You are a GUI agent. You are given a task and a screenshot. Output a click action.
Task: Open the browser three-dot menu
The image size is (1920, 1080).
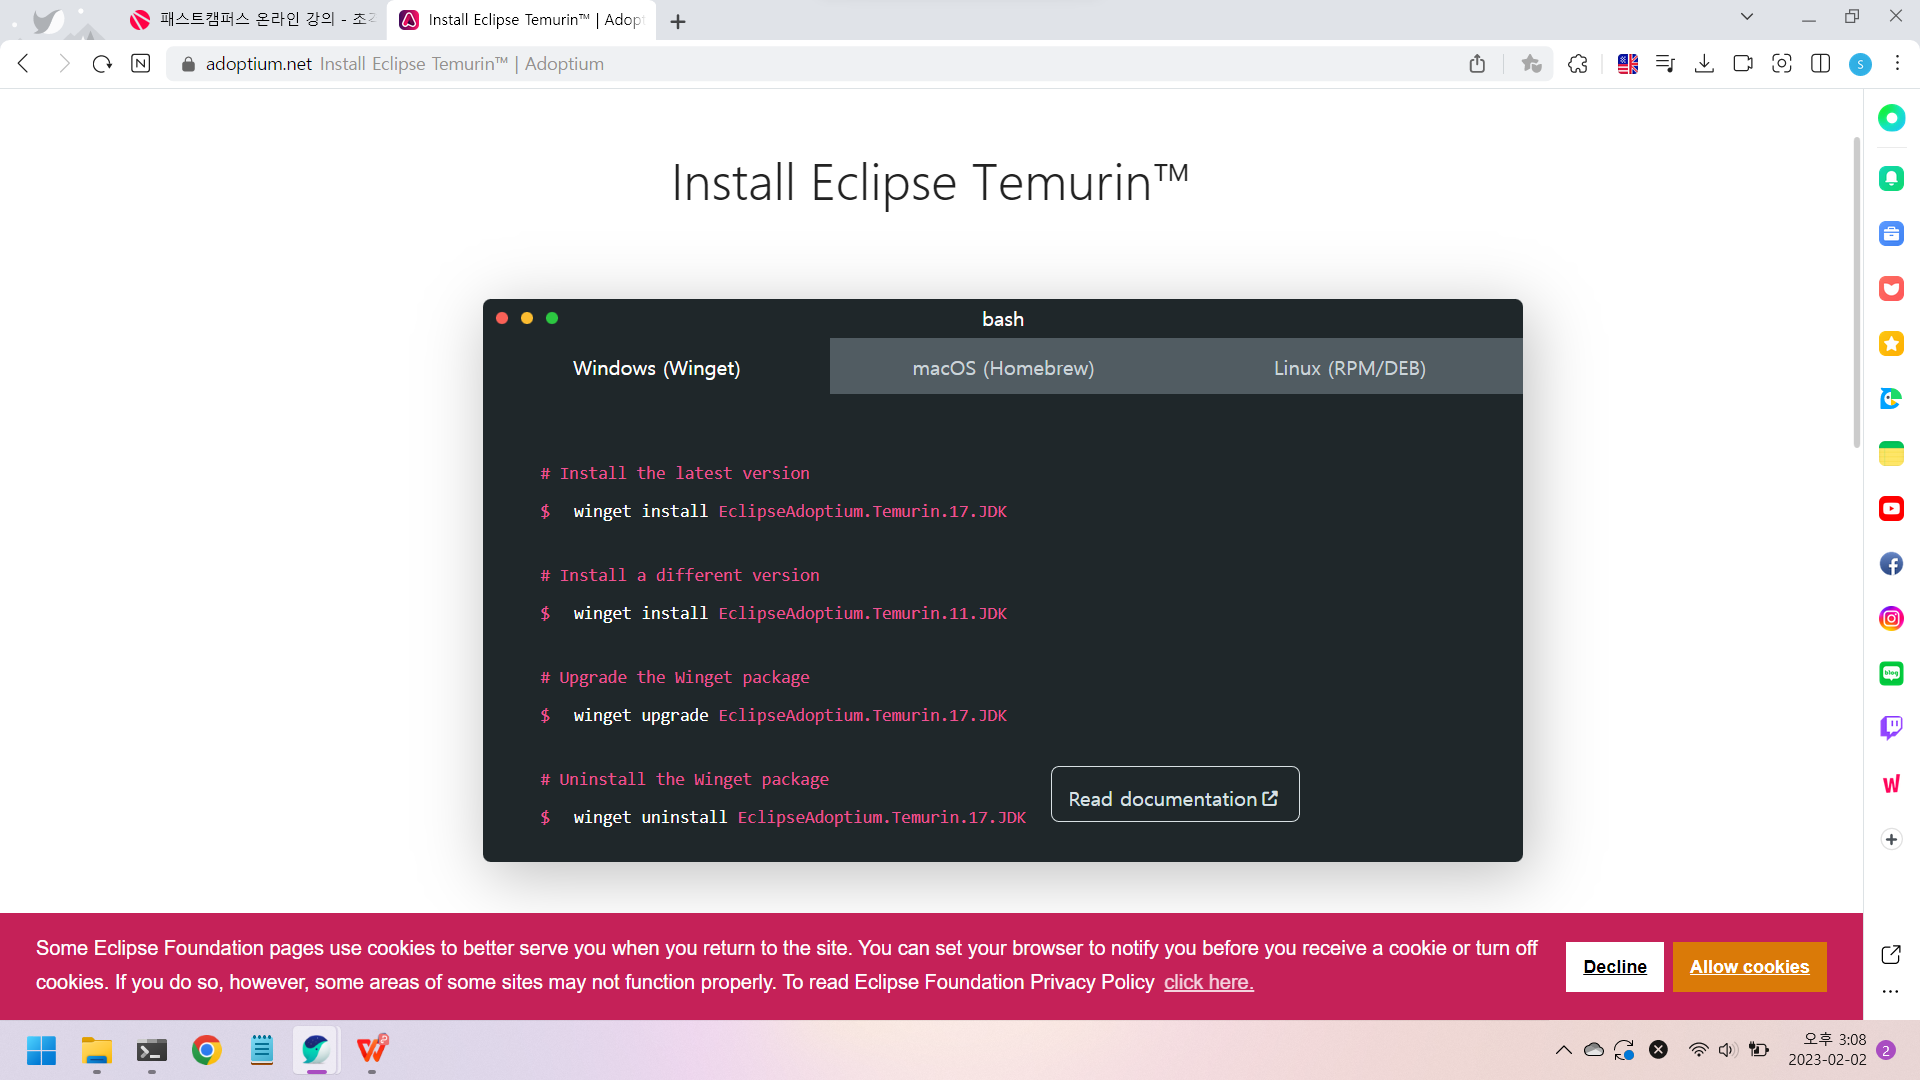[x=1897, y=63]
